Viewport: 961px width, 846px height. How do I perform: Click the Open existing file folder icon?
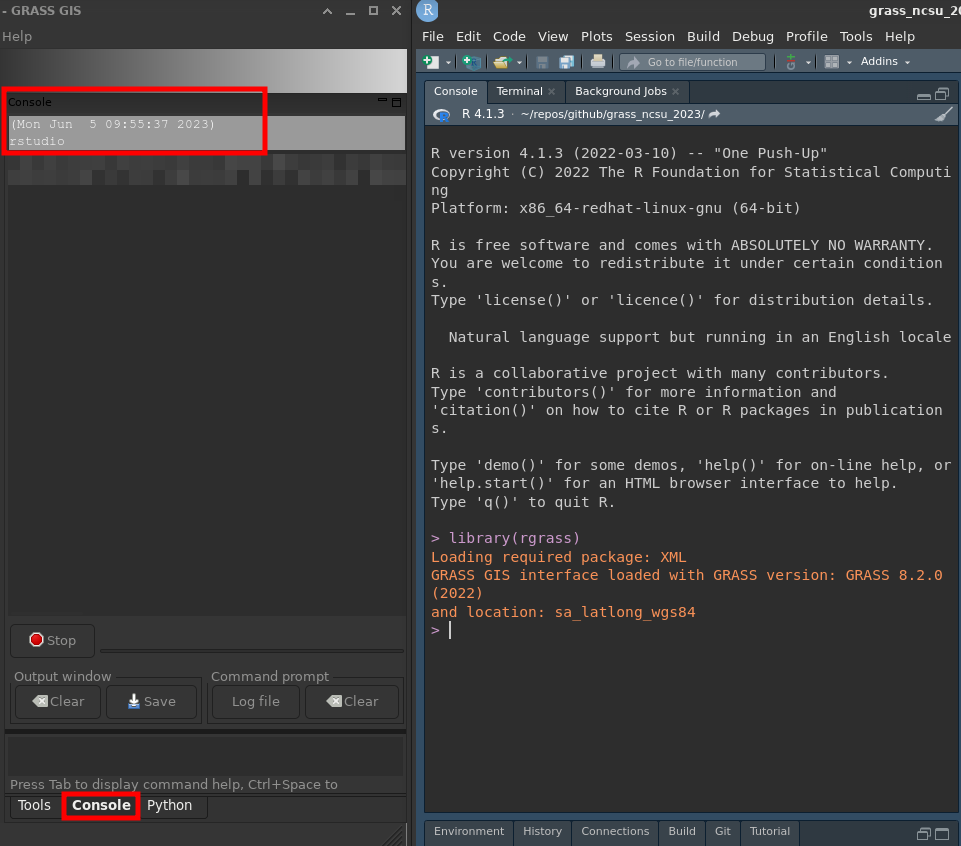click(503, 62)
